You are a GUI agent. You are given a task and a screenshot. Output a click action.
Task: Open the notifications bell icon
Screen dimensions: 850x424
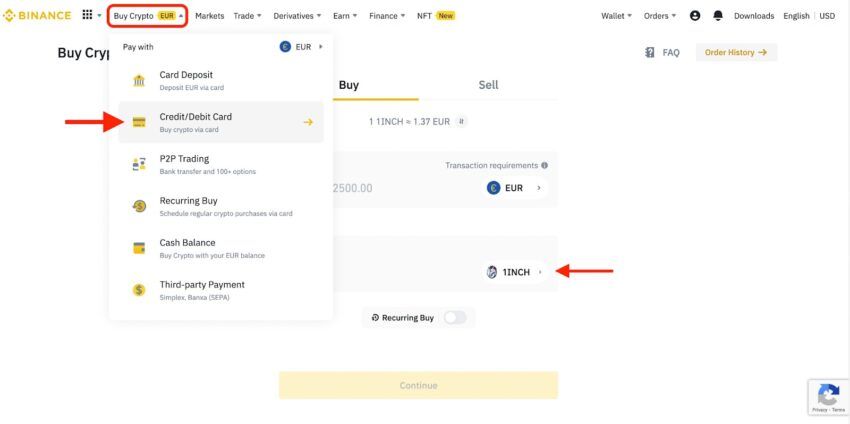[718, 16]
